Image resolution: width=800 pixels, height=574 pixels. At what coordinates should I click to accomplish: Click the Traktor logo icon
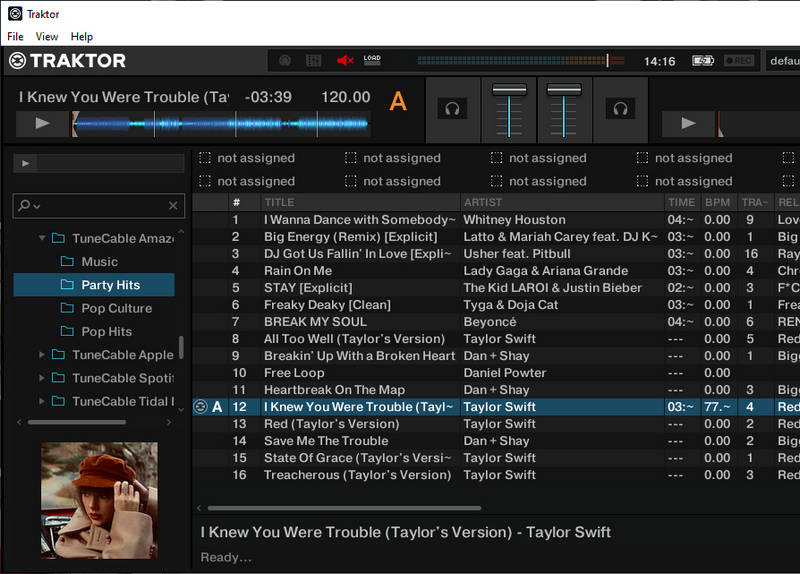[x=17, y=61]
